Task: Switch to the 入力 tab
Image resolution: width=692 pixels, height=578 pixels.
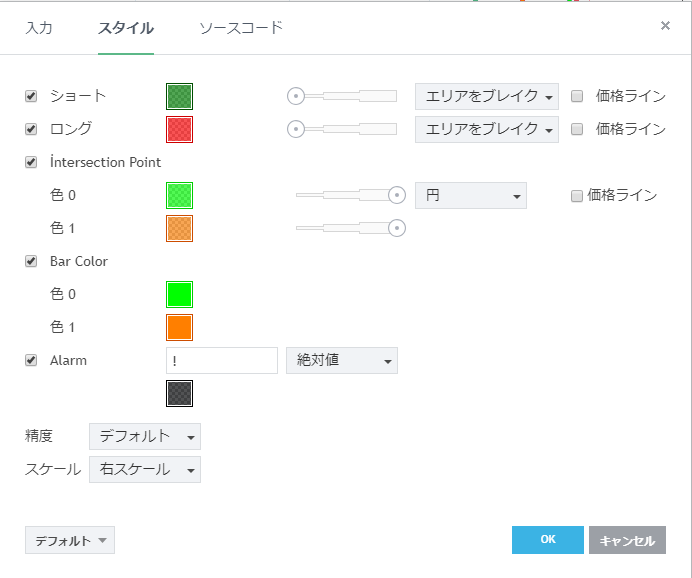Action: 39,28
